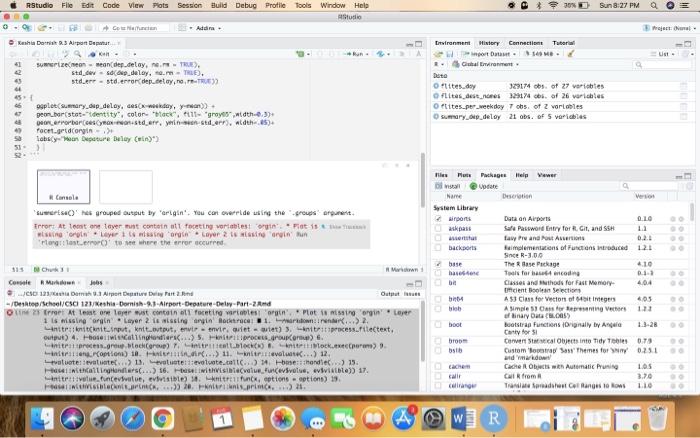Open the Session menu
700x438 pixels.
click(x=189, y=5)
